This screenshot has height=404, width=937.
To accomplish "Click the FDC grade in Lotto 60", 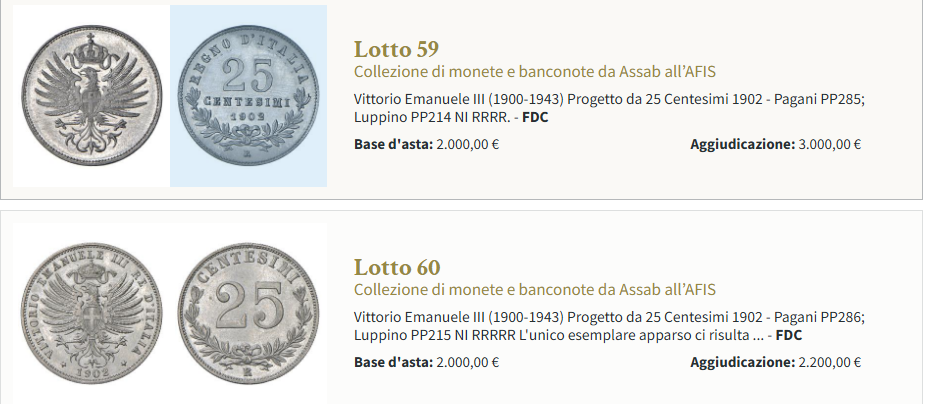I will [789, 336].
